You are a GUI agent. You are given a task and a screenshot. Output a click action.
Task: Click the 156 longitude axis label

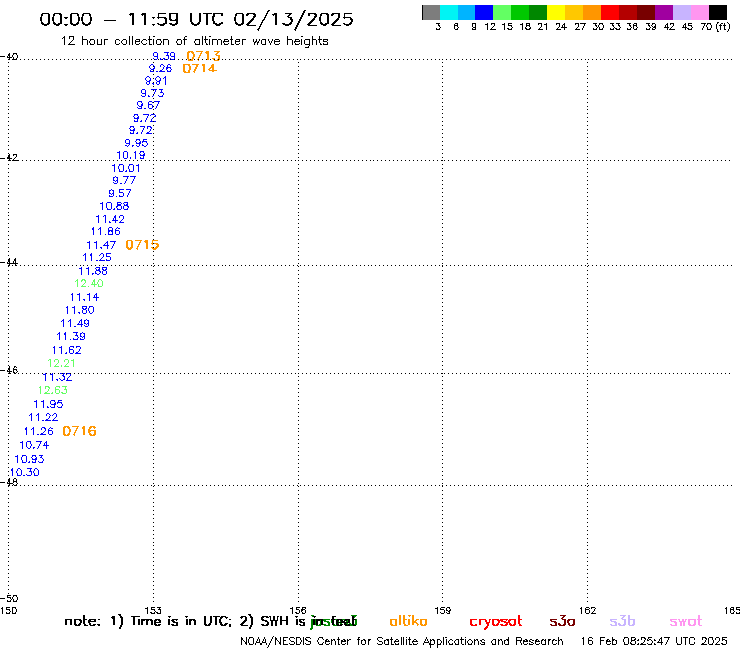pos(298,610)
